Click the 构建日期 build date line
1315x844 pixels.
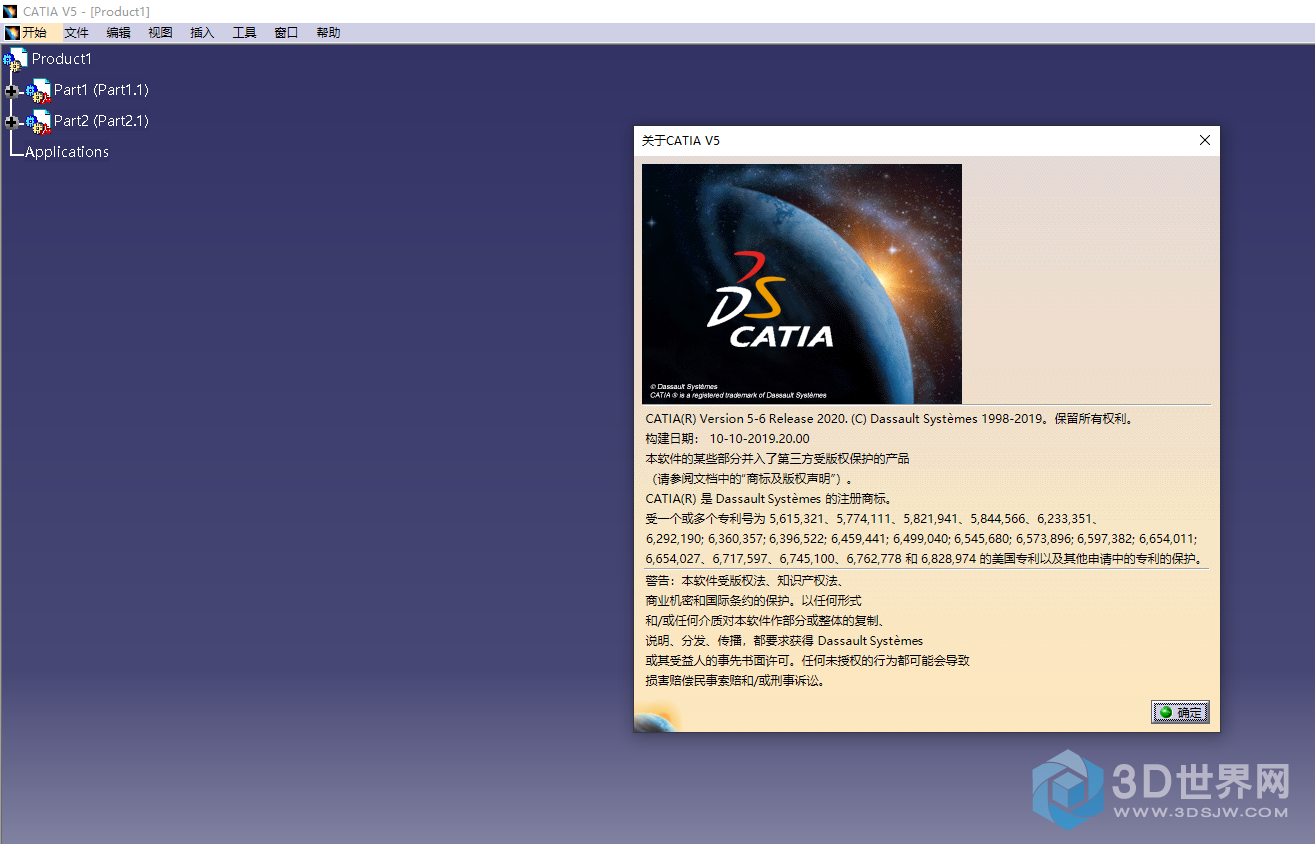pyautogui.click(x=728, y=438)
